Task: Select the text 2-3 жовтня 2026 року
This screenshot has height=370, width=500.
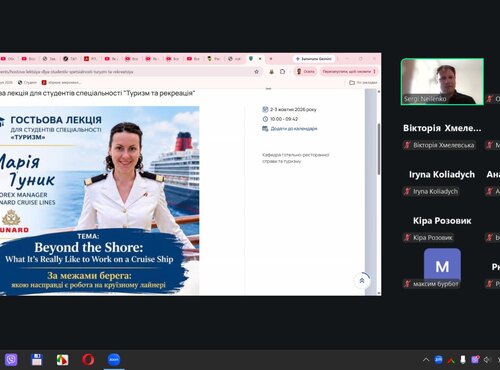Action: (x=293, y=109)
